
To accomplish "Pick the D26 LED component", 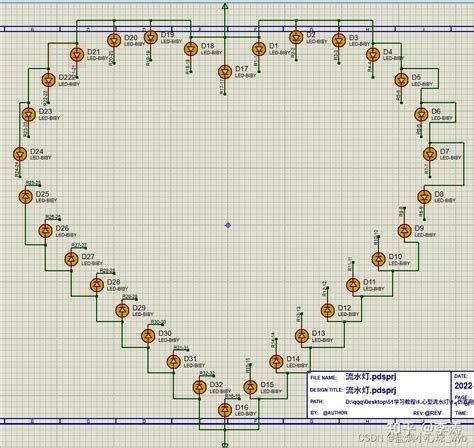I will pos(46,231).
